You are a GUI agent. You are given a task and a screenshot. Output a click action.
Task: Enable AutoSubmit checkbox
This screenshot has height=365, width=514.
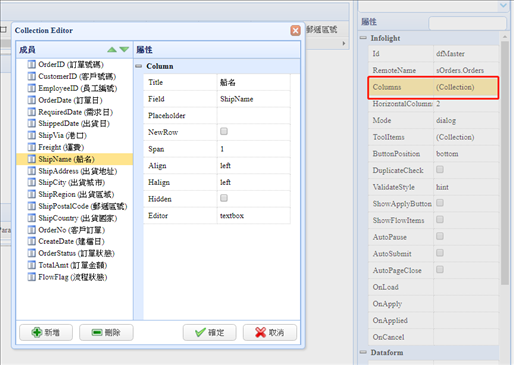click(x=440, y=253)
